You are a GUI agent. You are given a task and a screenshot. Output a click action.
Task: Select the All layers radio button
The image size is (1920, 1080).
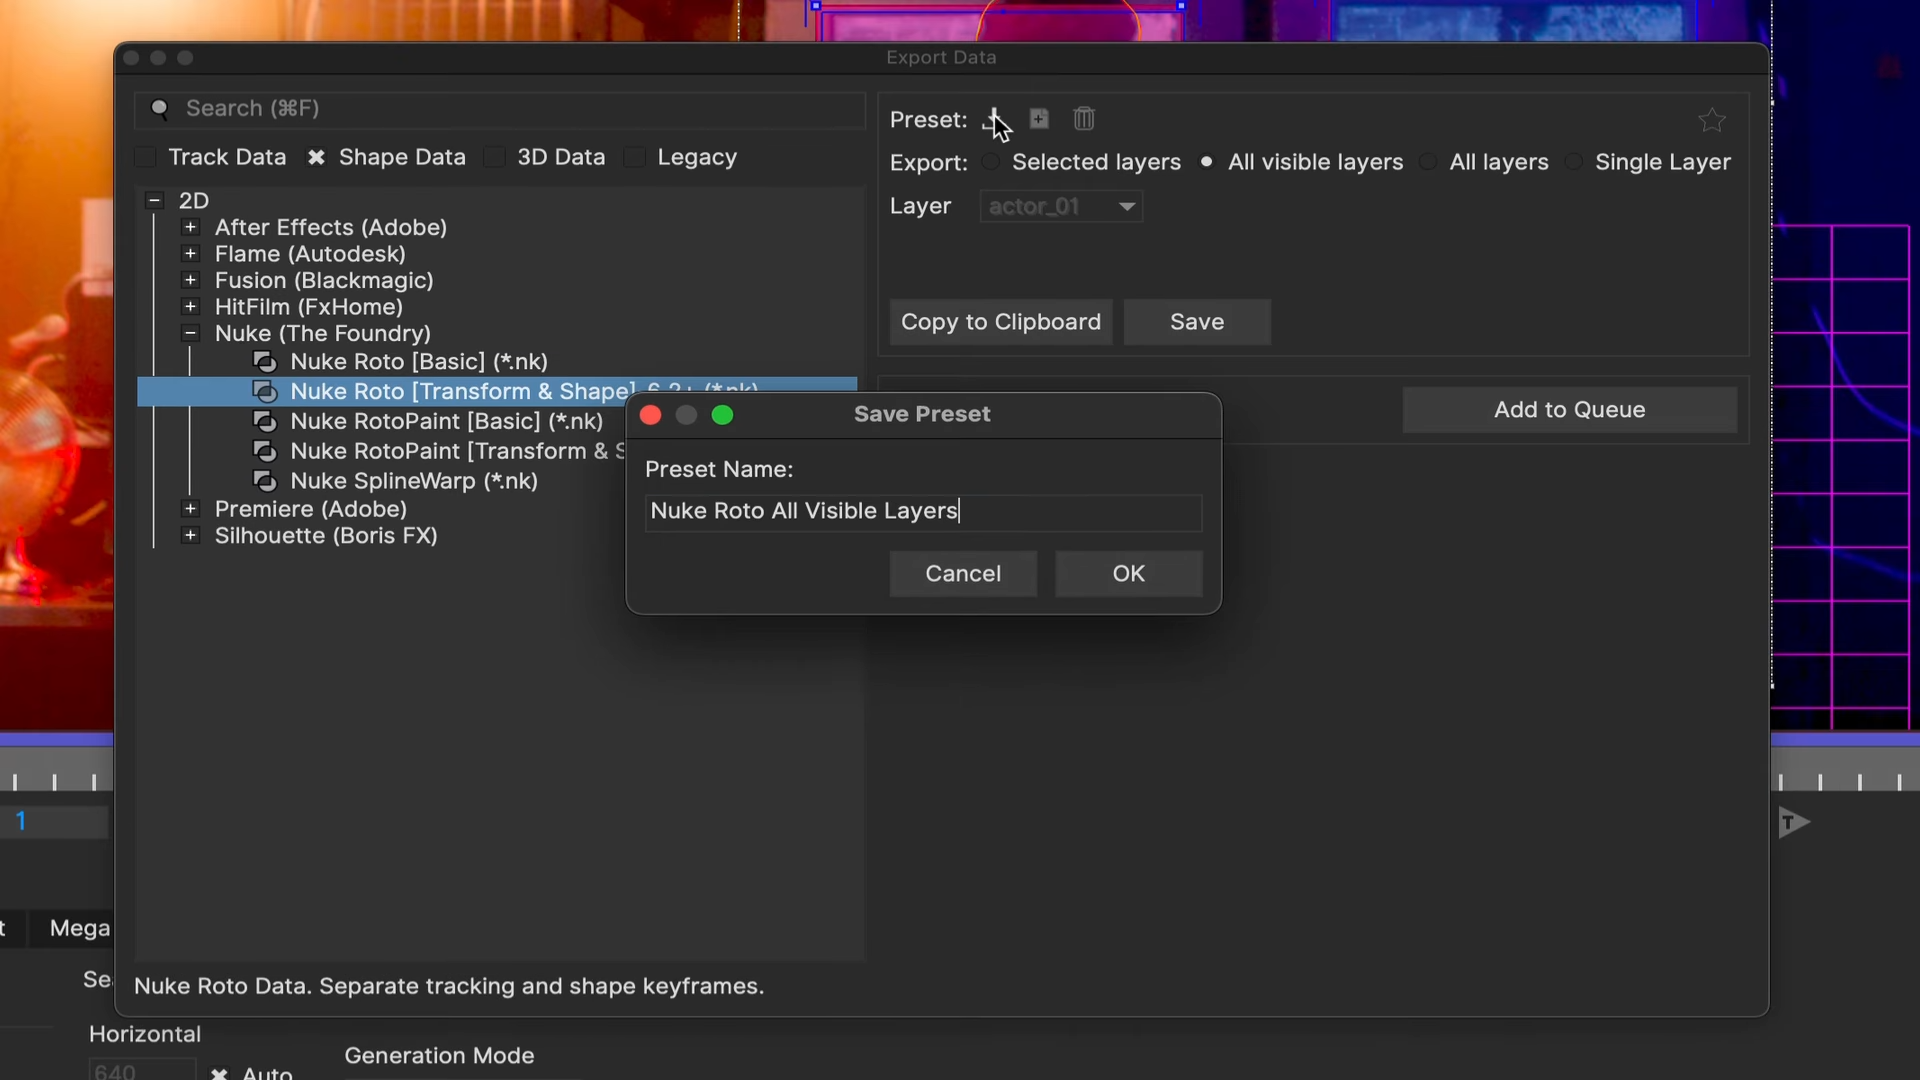click(x=1428, y=161)
